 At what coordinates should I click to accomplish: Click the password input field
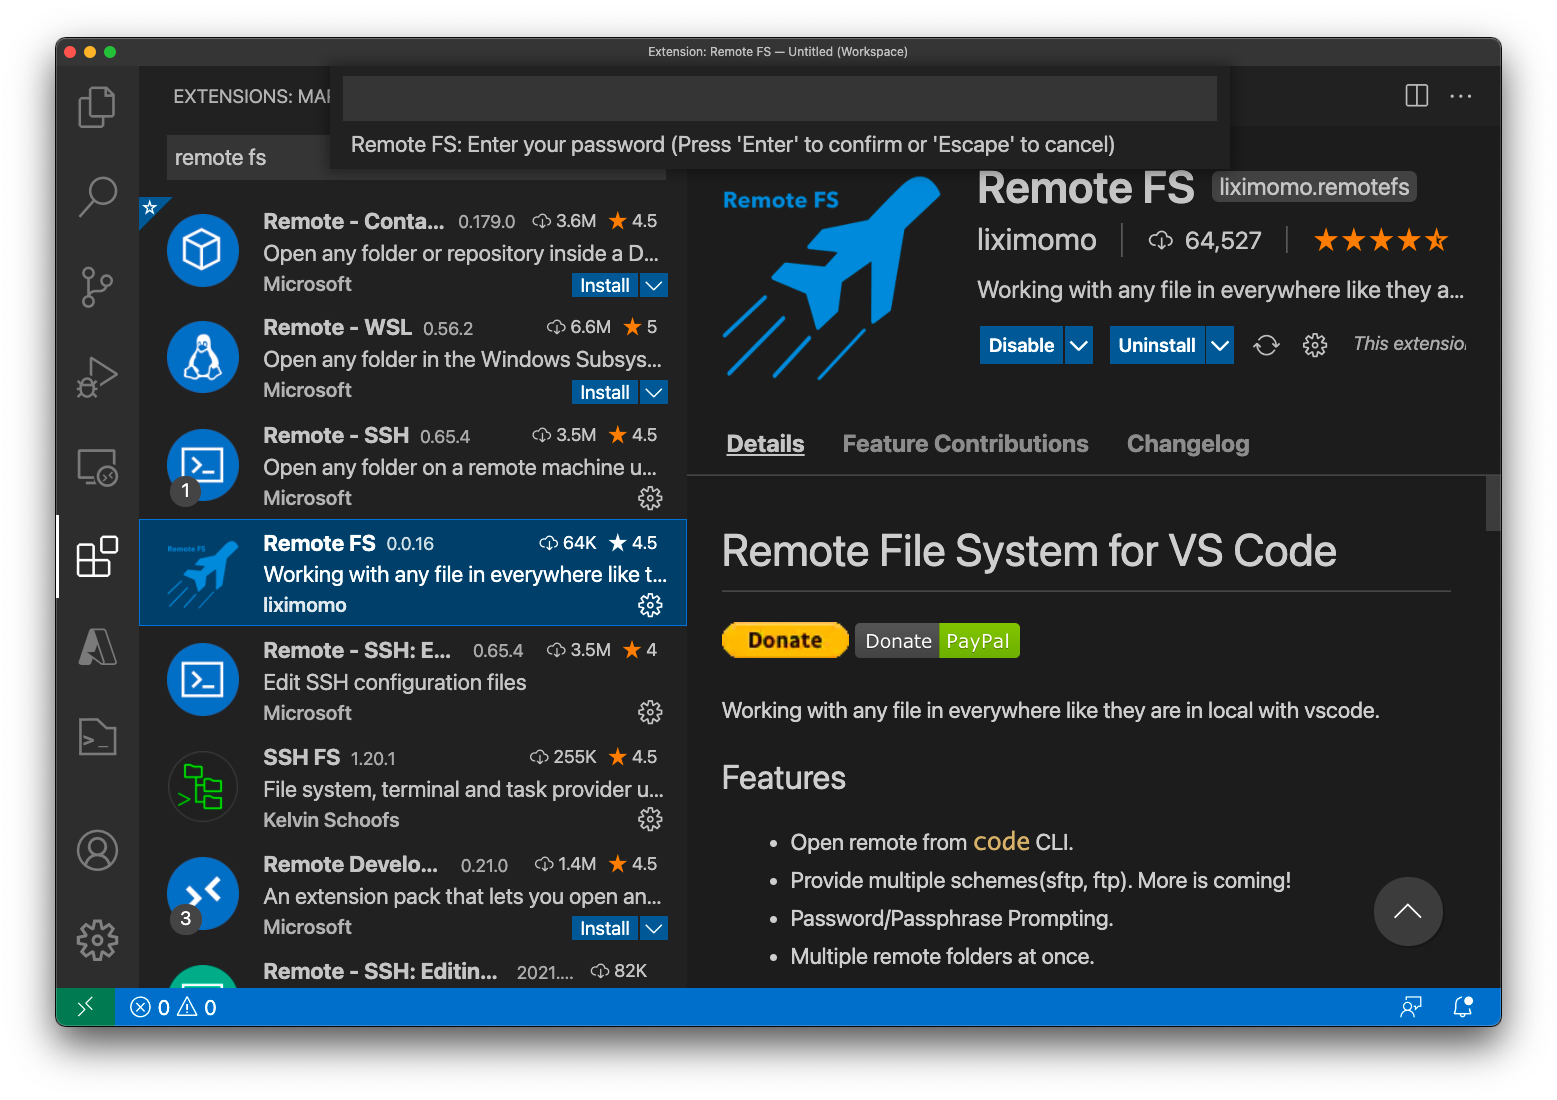(779, 98)
